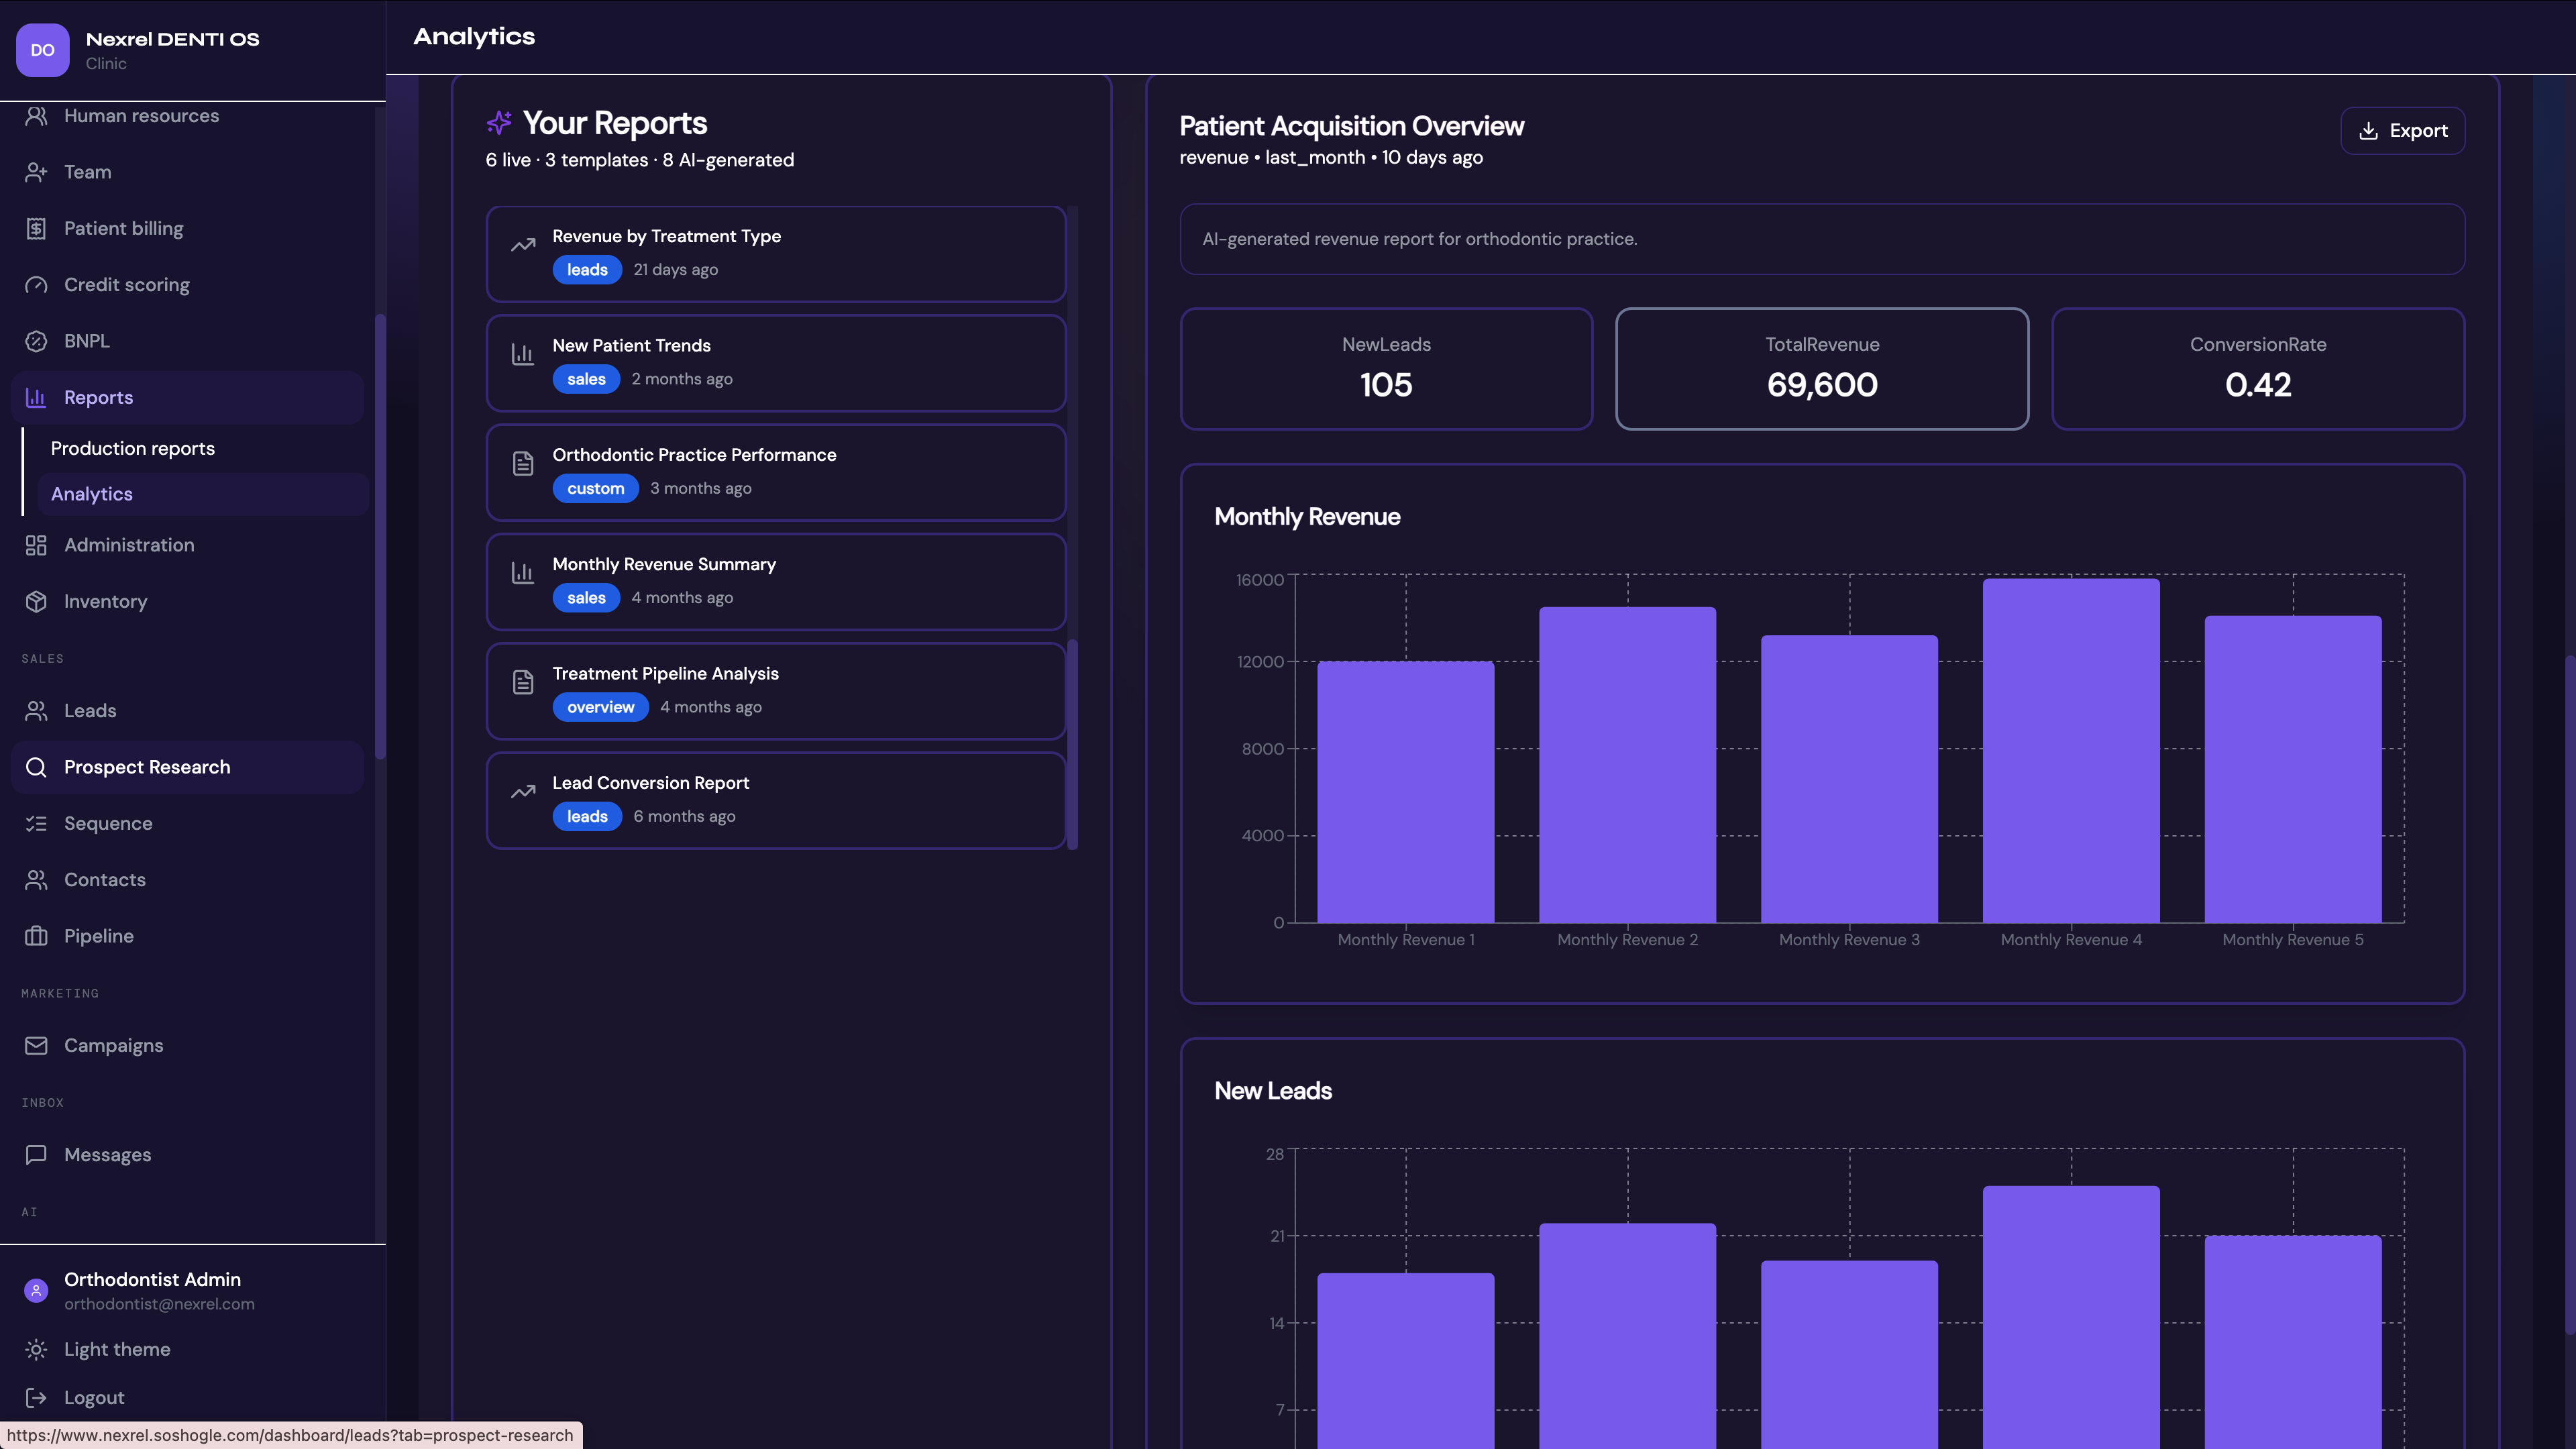The height and width of the screenshot is (1449, 2576).
Task: Click the Patient billing sidebar icon
Action: click(x=36, y=228)
